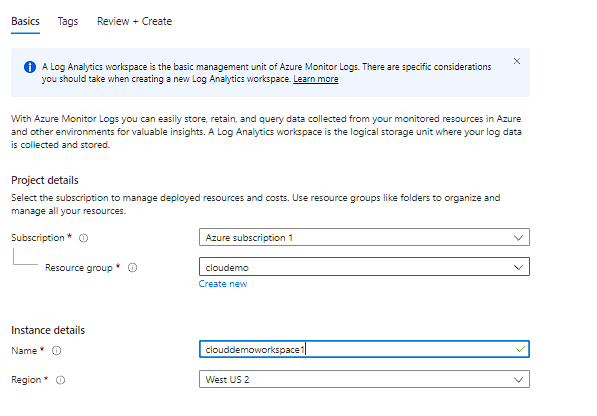The image size is (597, 416).
Task: Click into the workspace Name input field
Action: [364, 349]
